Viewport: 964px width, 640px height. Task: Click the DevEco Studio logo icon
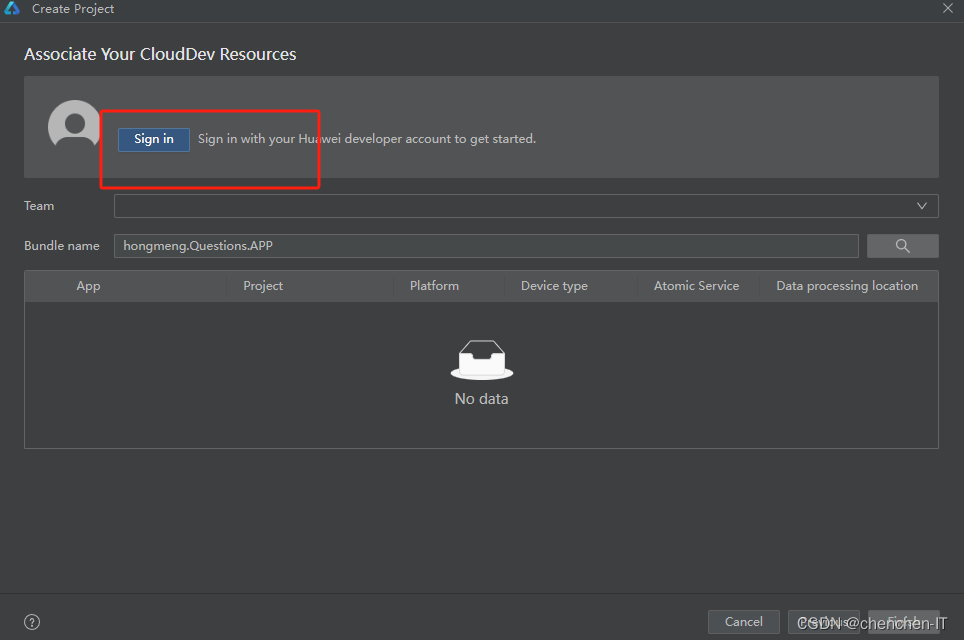click(12, 8)
